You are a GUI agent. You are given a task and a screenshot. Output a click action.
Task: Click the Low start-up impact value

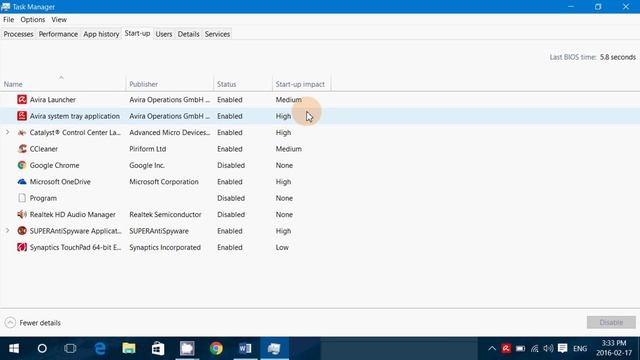click(282, 247)
